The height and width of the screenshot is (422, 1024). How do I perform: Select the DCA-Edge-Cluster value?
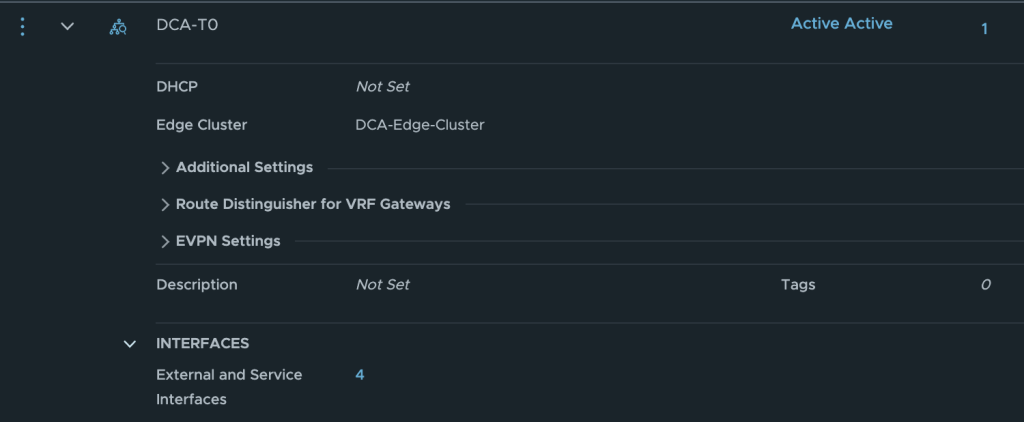point(420,125)
